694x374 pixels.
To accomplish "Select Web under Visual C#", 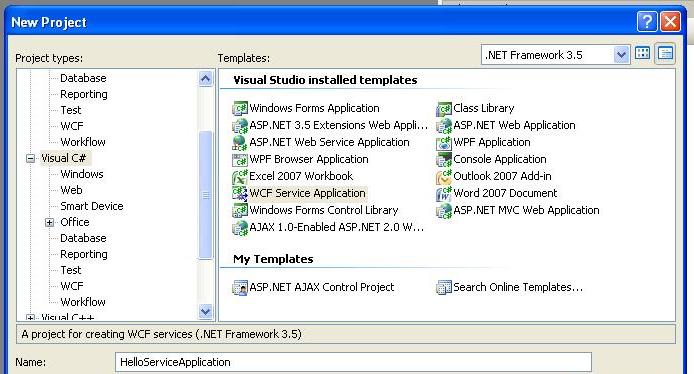I will tap(71, 190).
